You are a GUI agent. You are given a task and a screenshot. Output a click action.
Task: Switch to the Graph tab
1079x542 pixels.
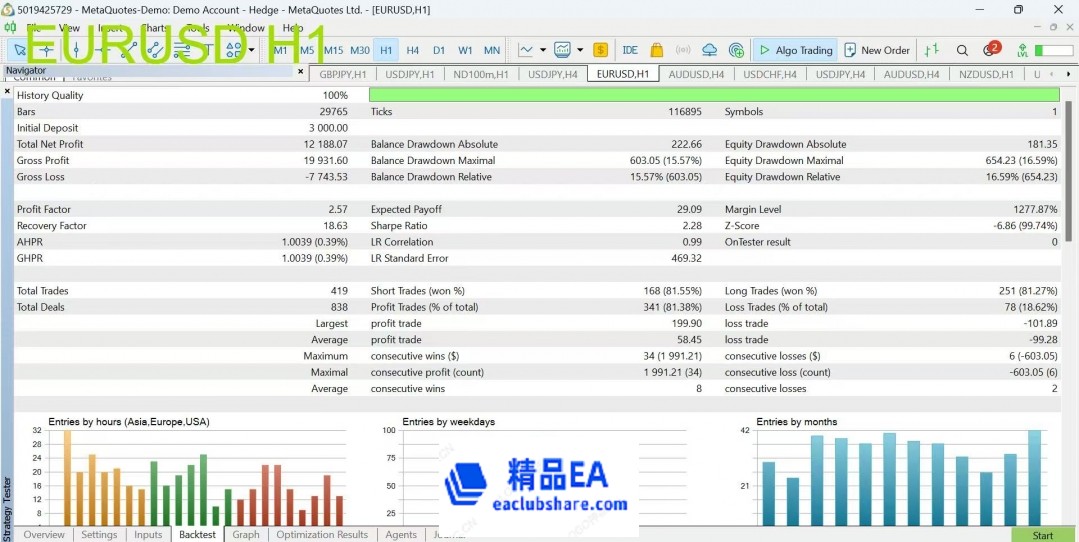pos(246,535)
